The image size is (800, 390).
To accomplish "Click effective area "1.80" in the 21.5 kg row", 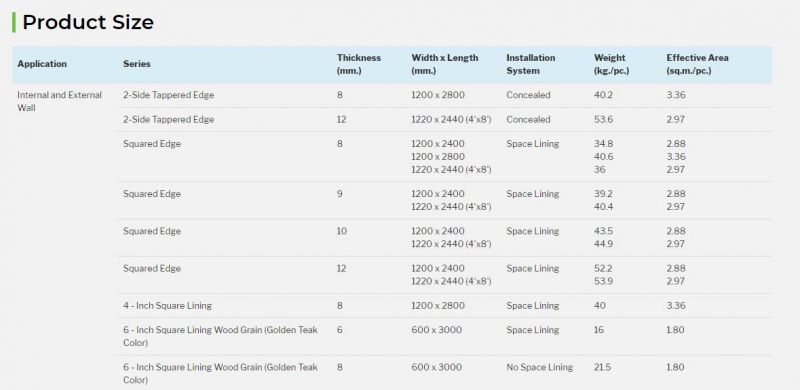I will tap(675, 368).
